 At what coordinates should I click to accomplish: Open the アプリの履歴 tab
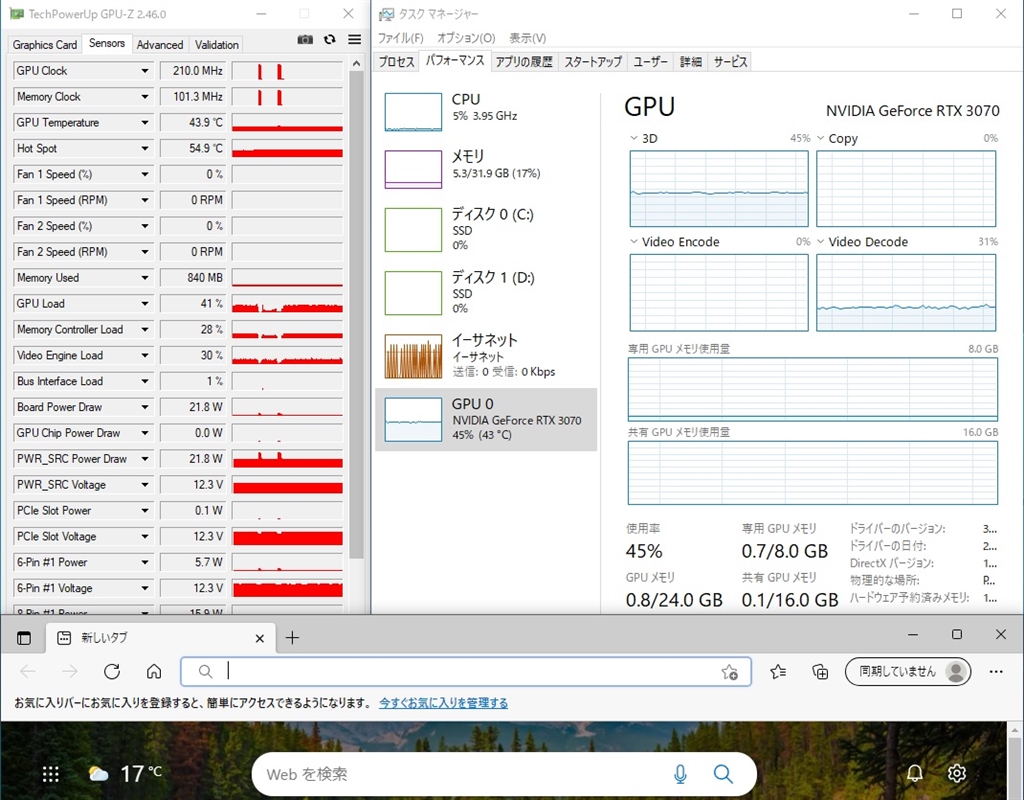(x=524, y=62)
